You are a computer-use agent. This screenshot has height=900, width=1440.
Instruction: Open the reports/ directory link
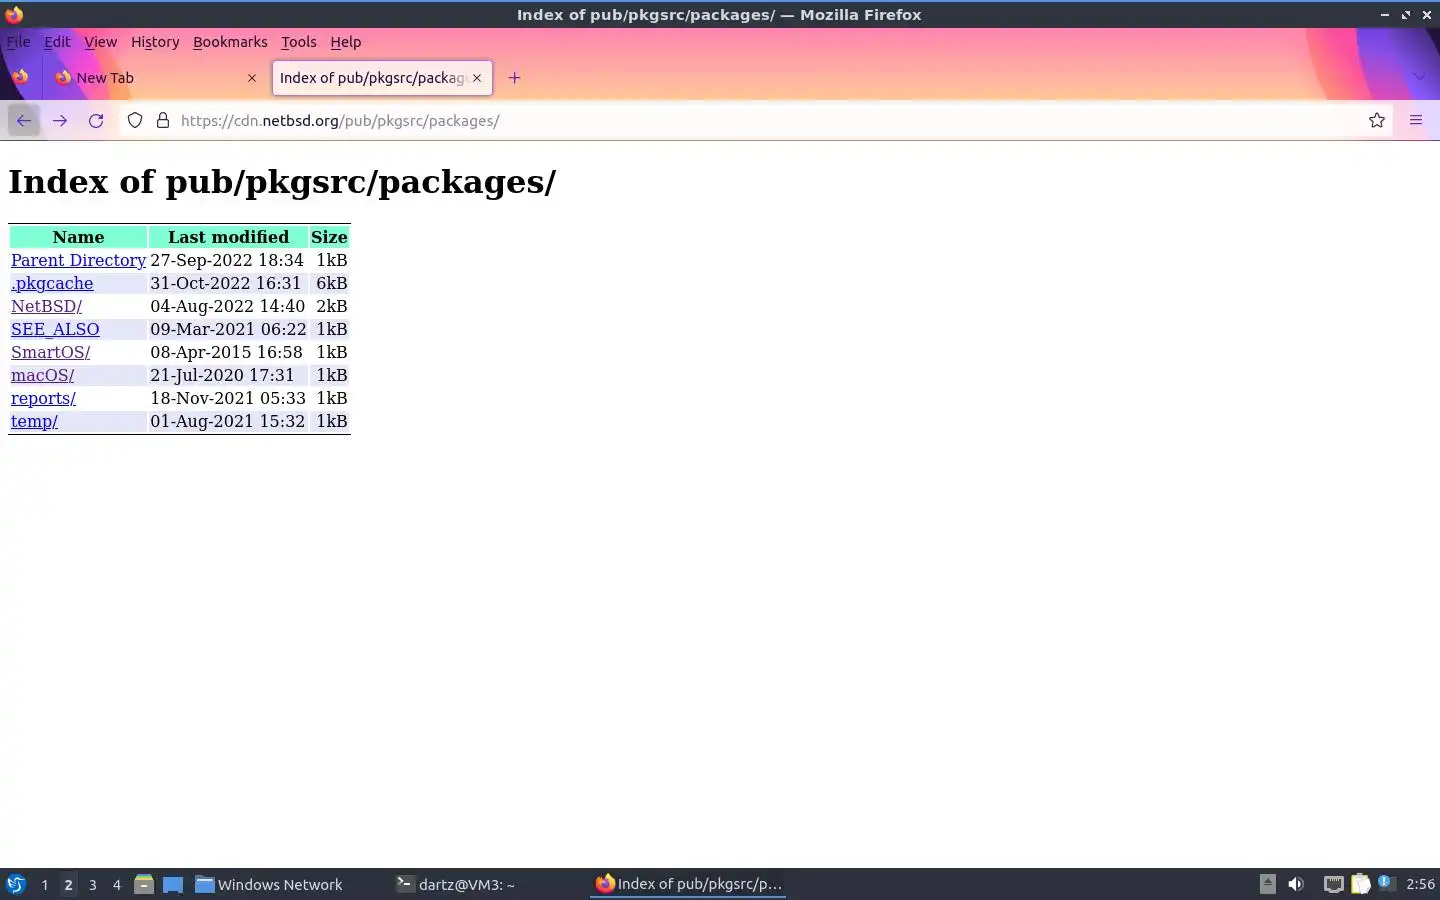[43, 398]
